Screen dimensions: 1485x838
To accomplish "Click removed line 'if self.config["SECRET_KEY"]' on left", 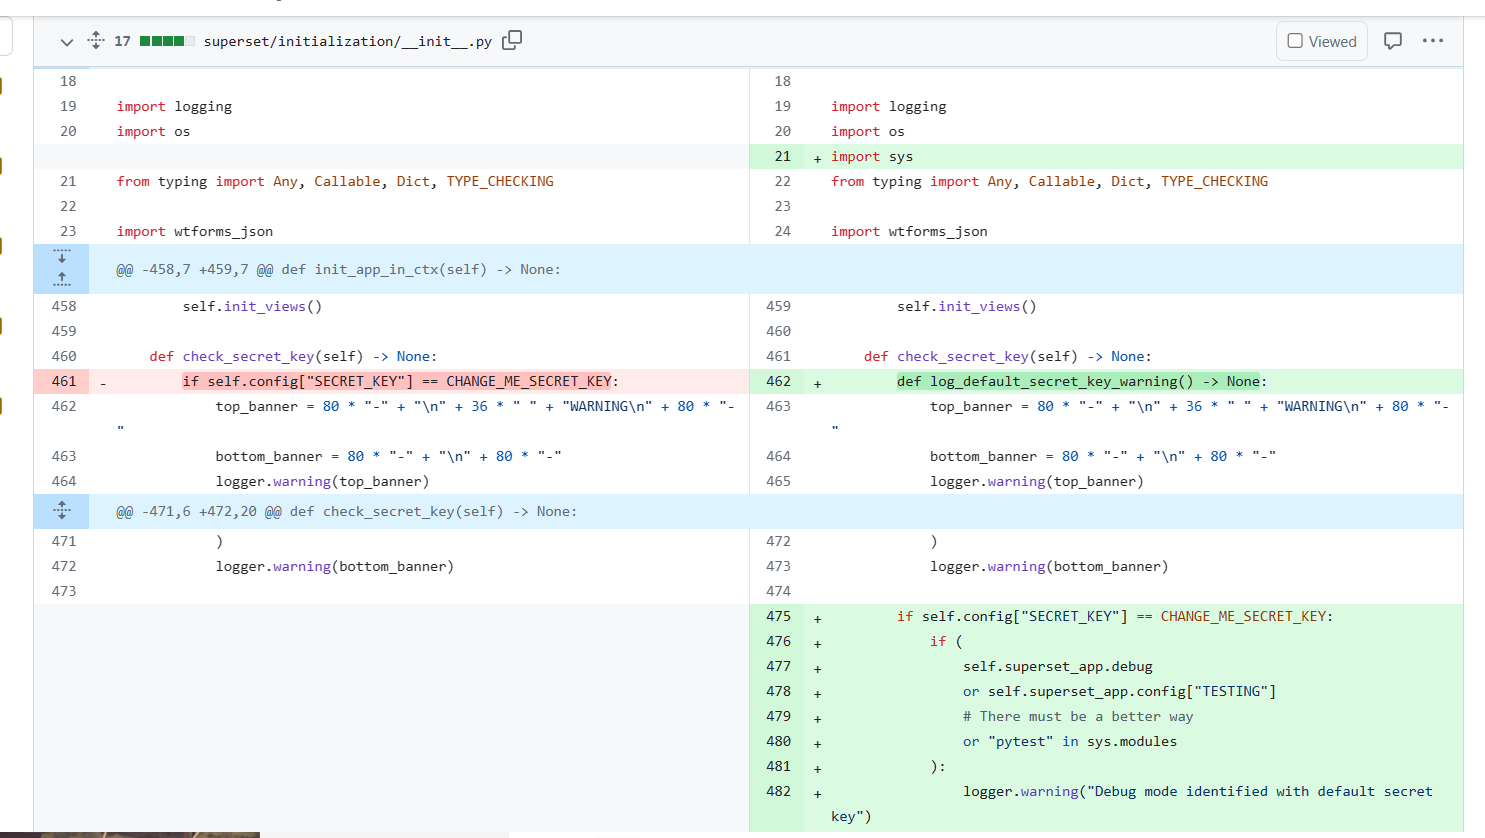I will 400,381.
